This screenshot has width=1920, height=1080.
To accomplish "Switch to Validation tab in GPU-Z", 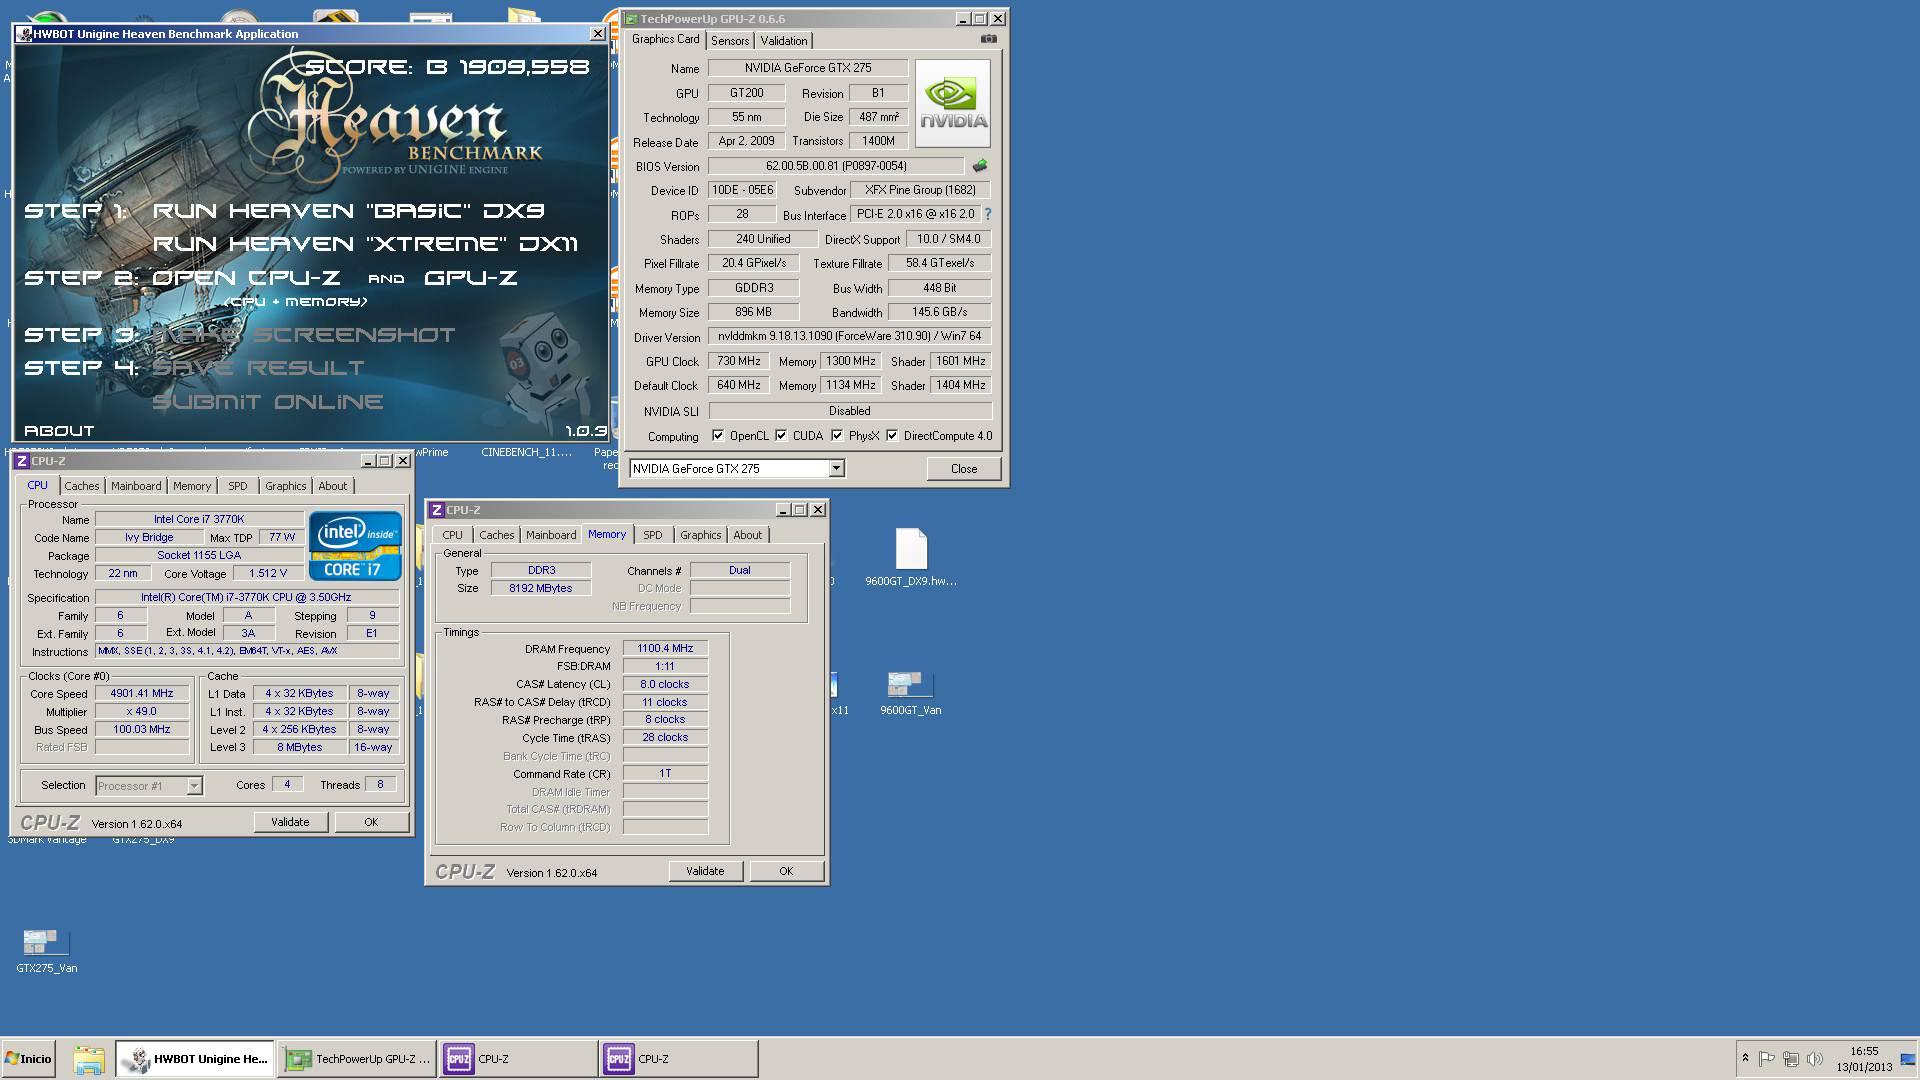I will (x=783, y=41).
